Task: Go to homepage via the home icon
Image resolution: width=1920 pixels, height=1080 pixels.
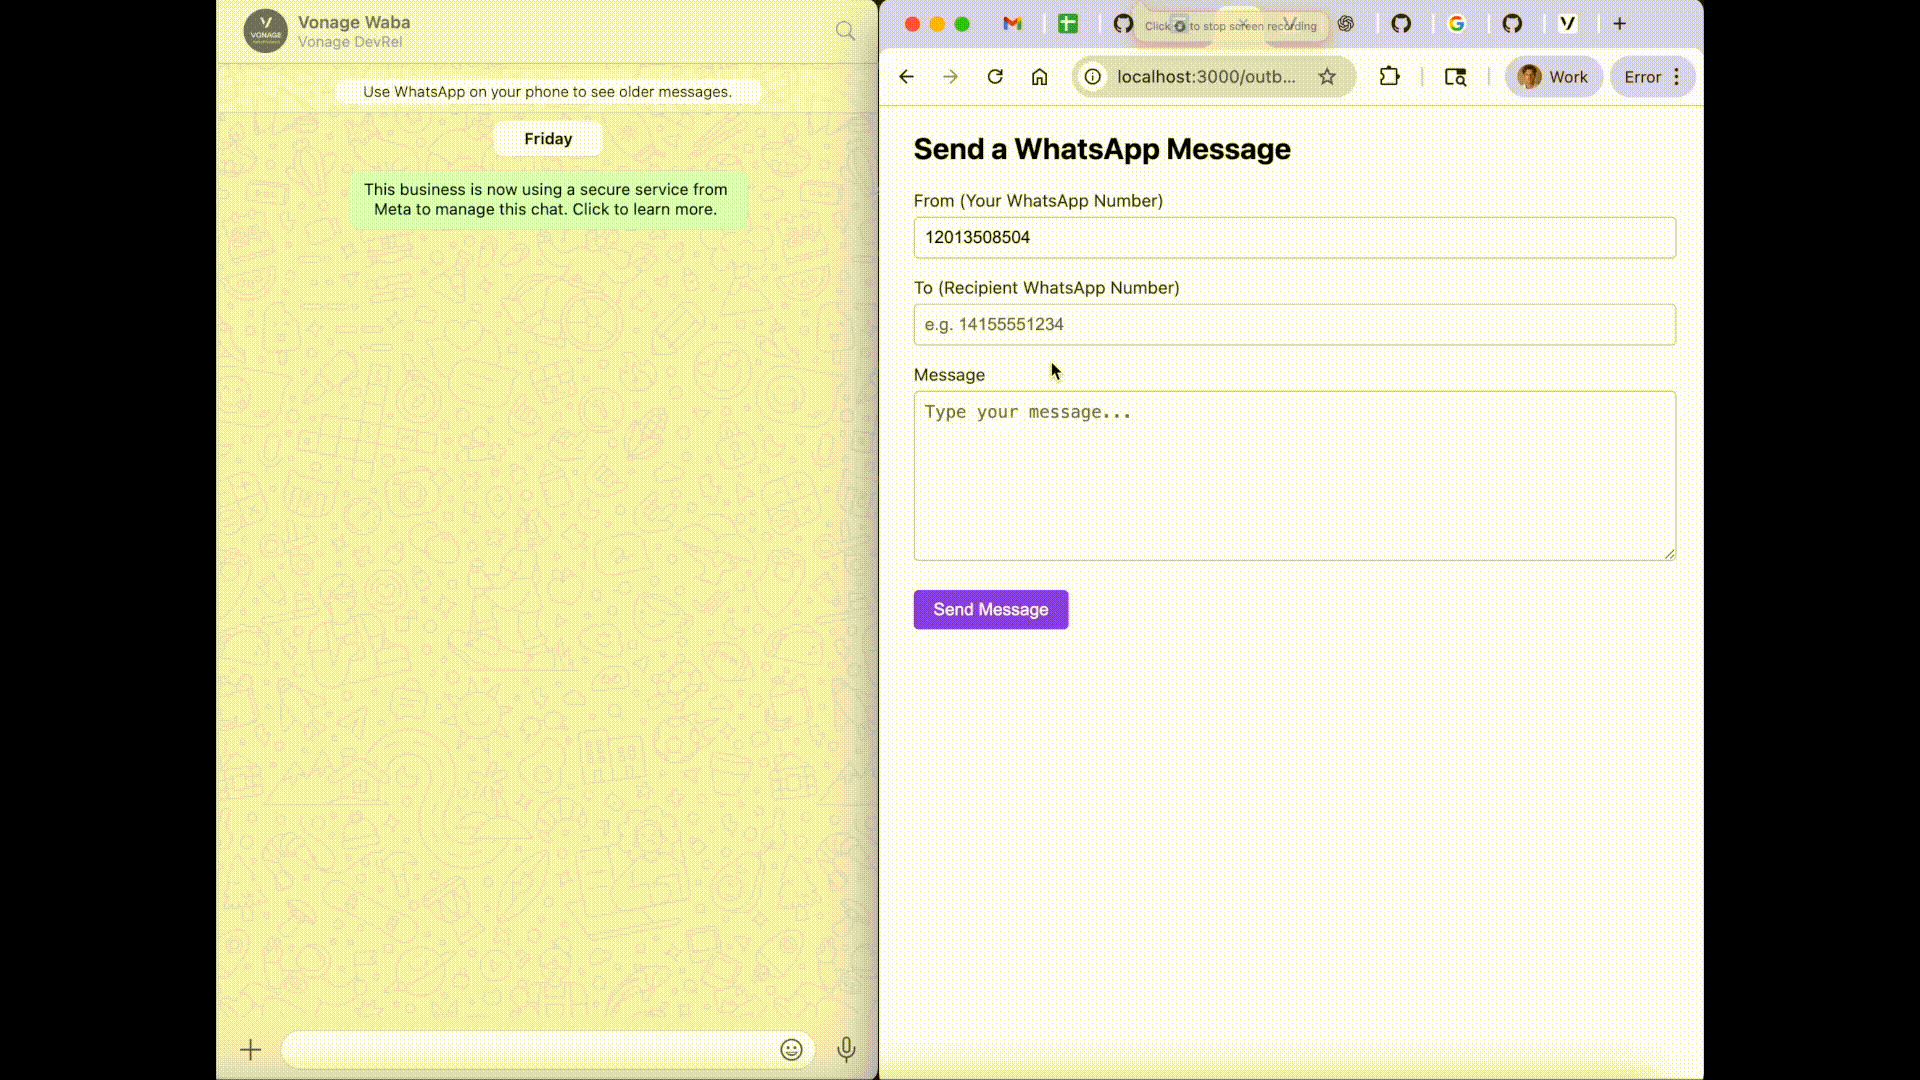Action: [x=1039, y=76]
